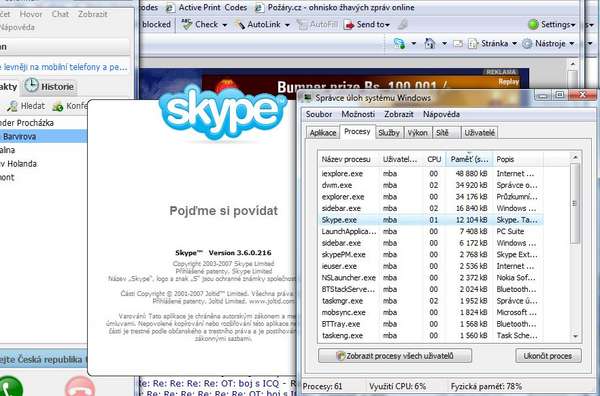
Task: Open Zobrazit menu in Skype window
Action: 93,15
